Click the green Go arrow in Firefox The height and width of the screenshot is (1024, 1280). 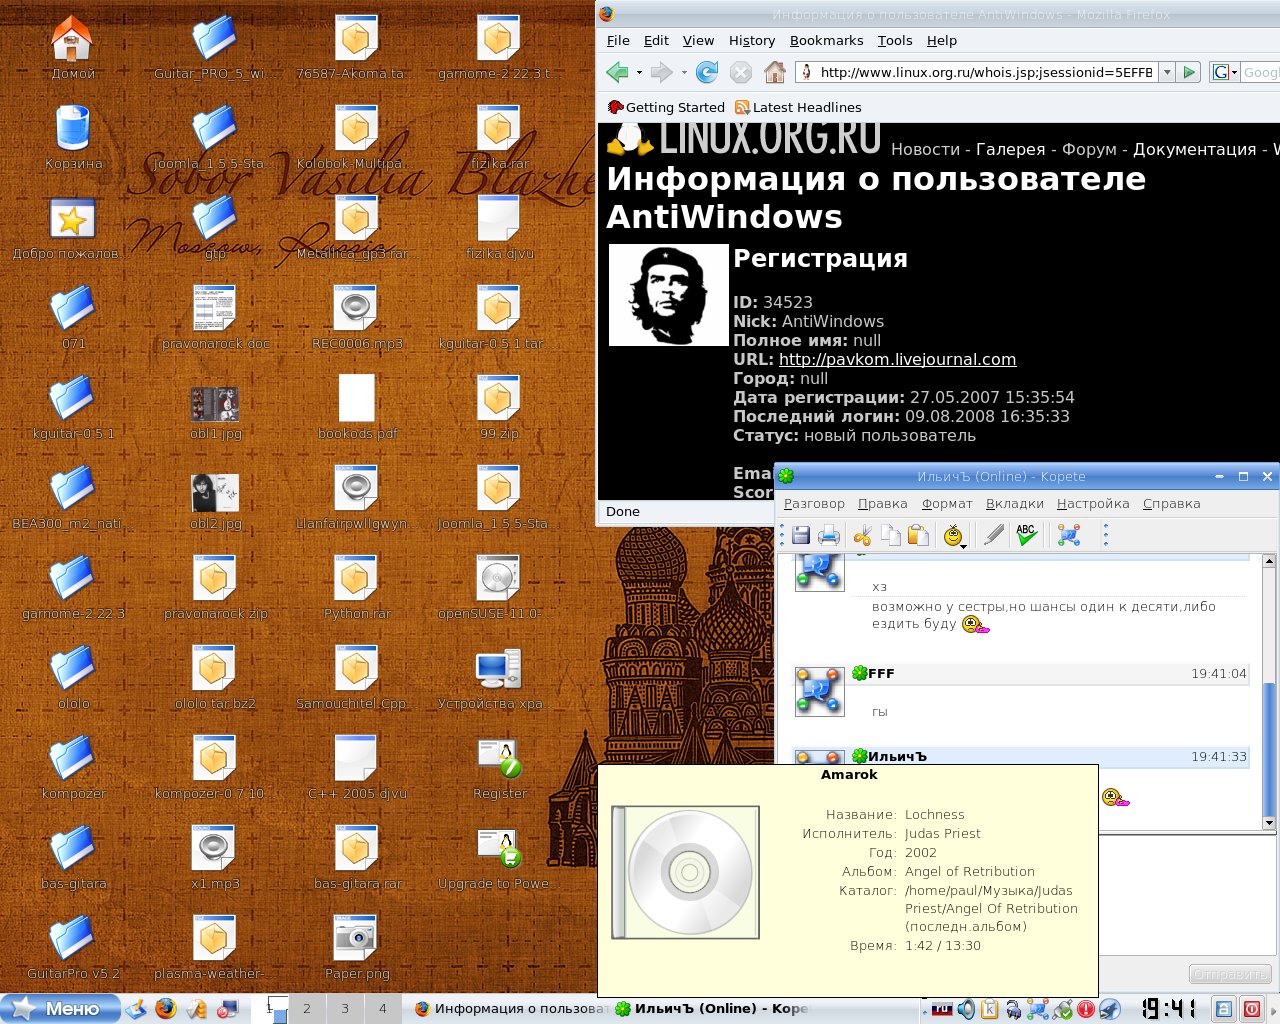pyautogui.click(x=1189, y=72)
